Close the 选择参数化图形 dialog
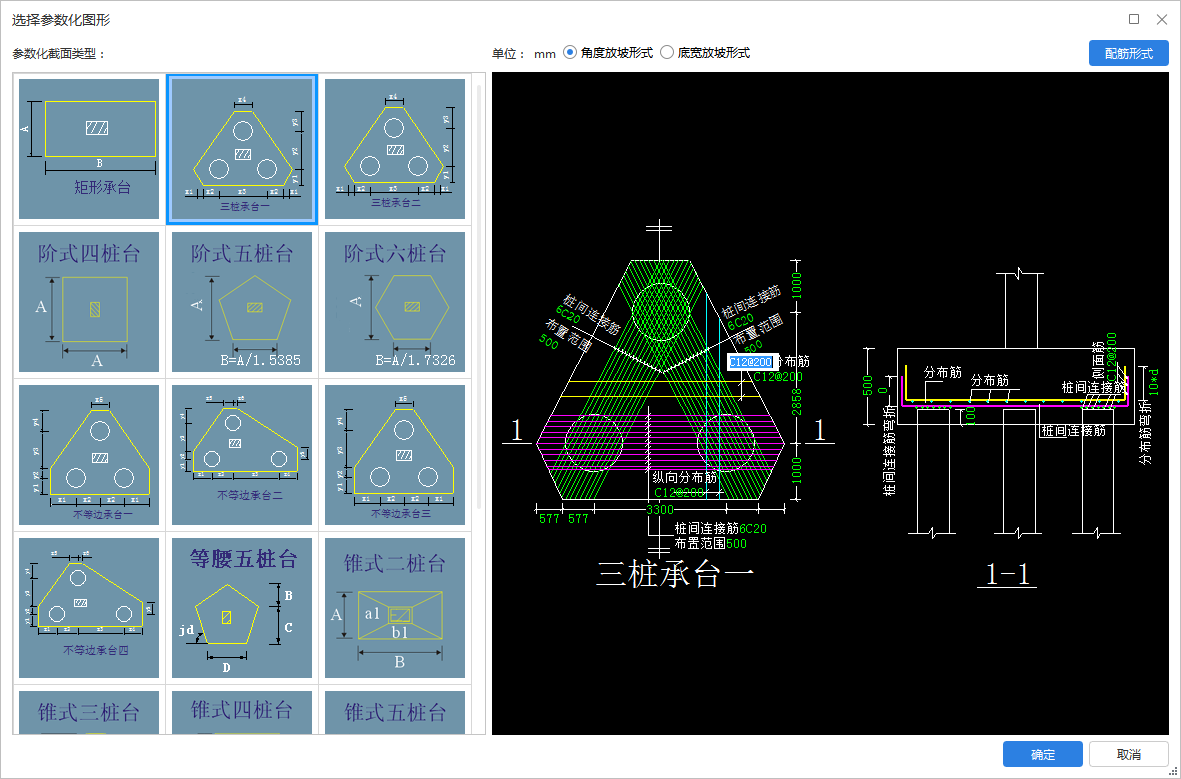This screenshot has height=779, width=1181. coord(1162,19)
